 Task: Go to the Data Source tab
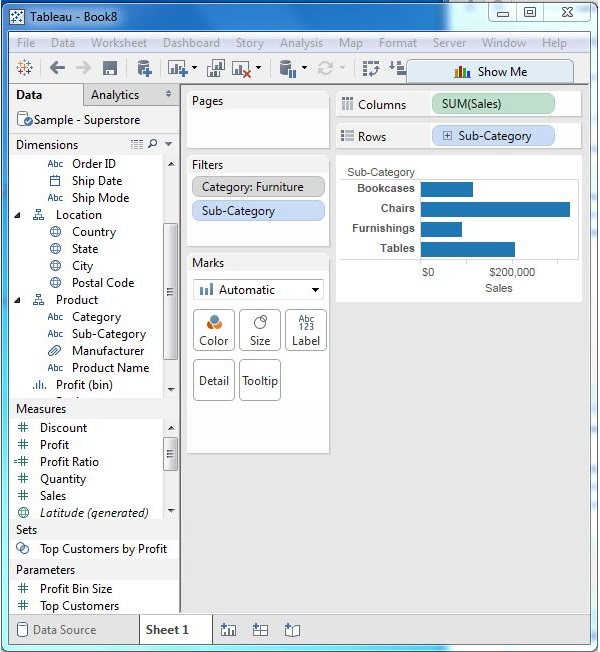tap(64, 630)
